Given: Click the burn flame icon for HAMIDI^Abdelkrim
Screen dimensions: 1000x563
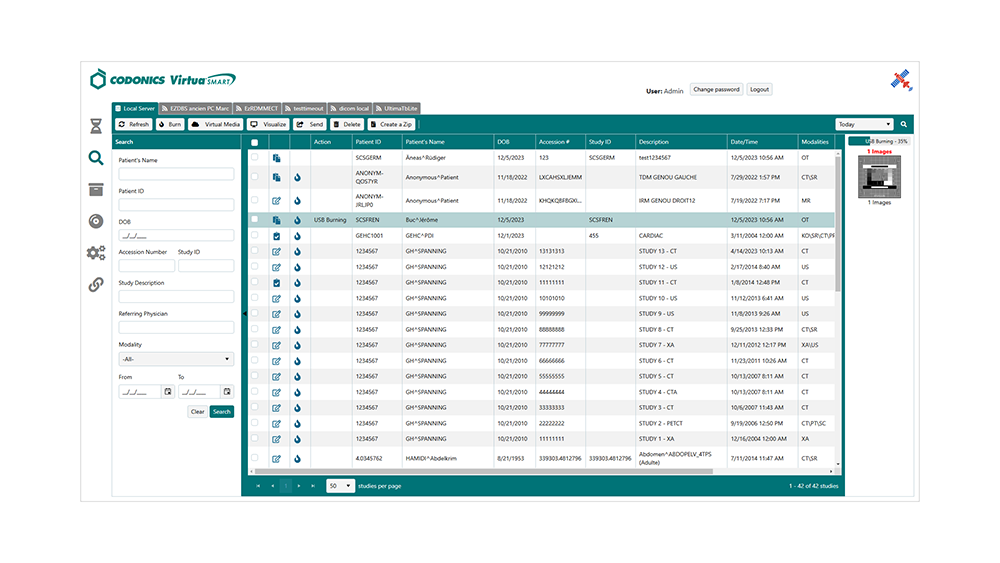Looking at the screenshot, I should (297, 459).
